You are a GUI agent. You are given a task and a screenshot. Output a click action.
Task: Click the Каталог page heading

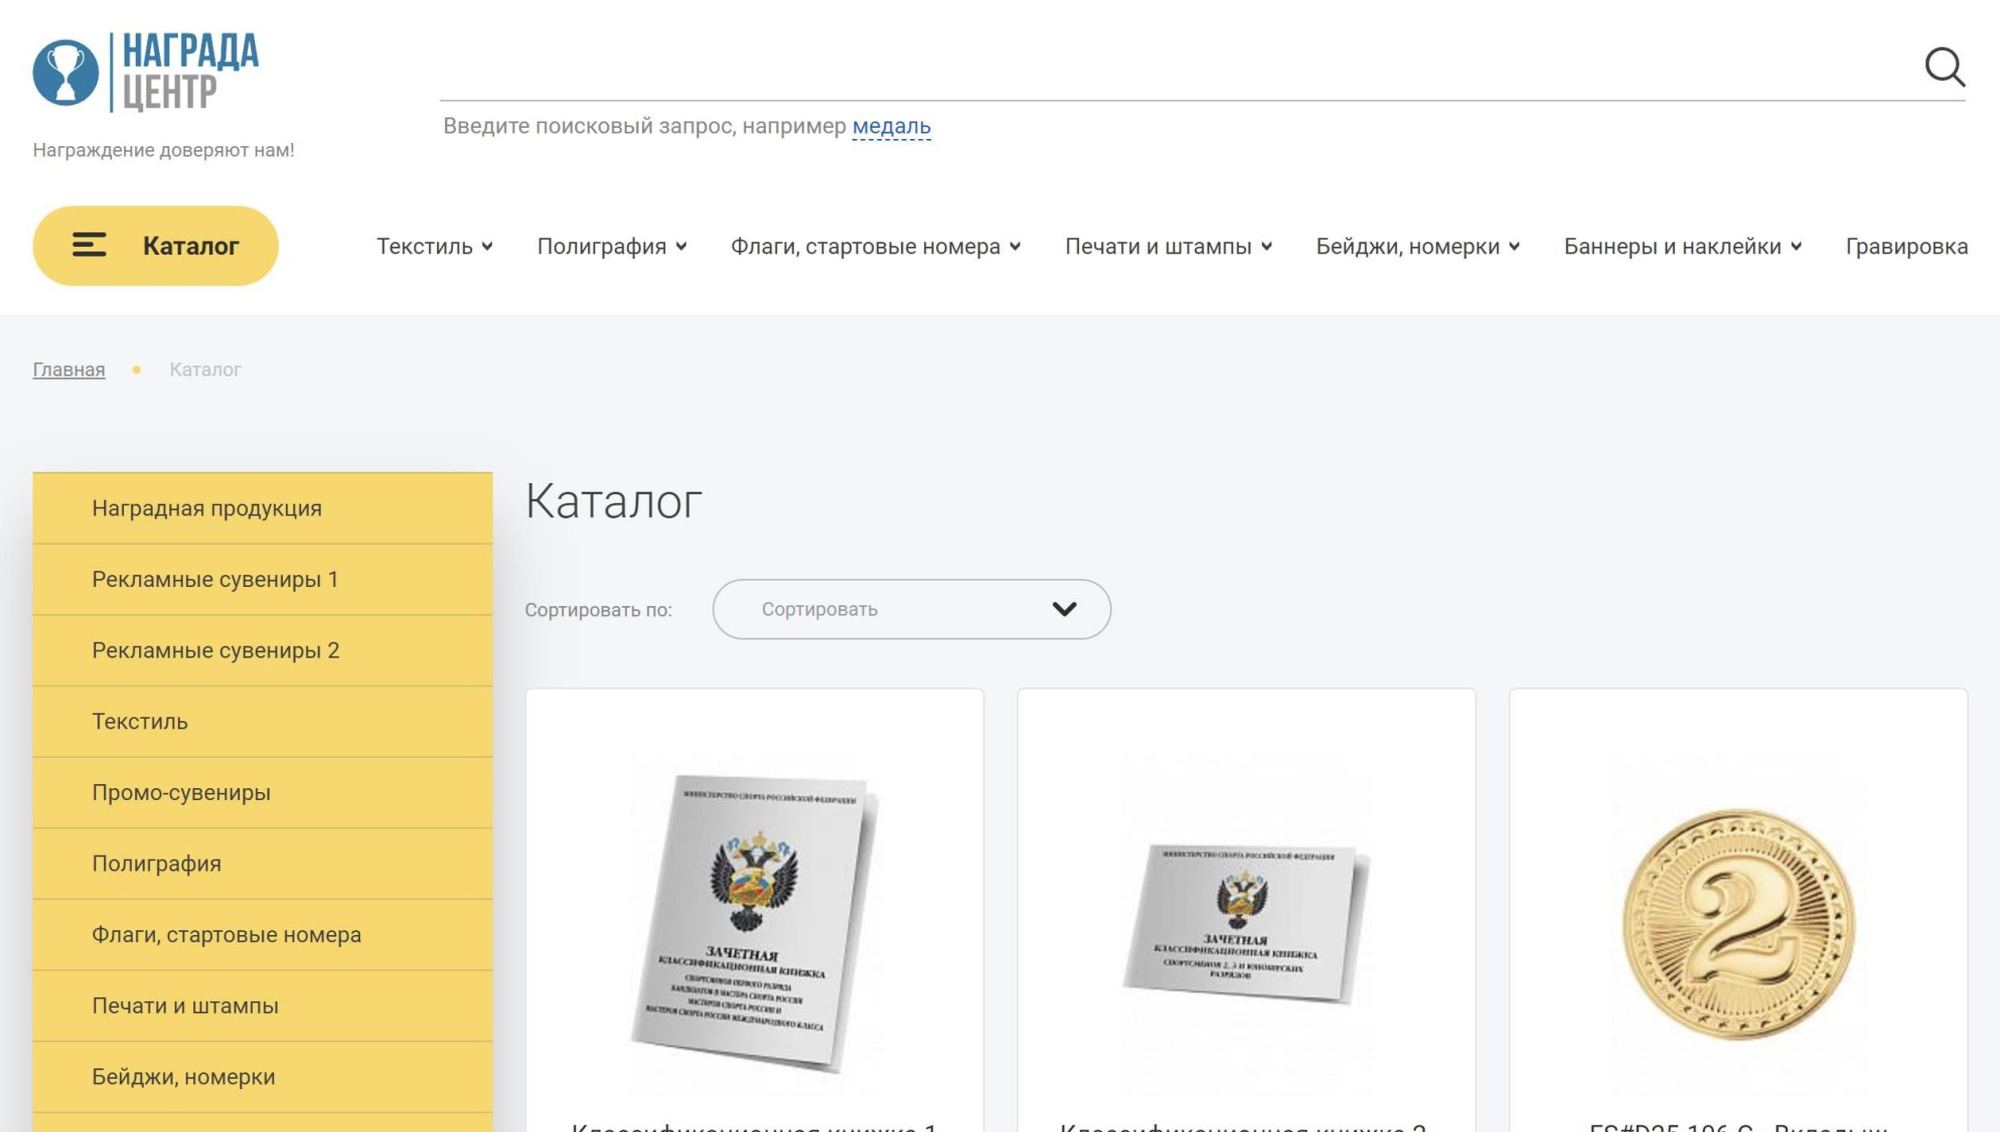(x=614, y=501)
